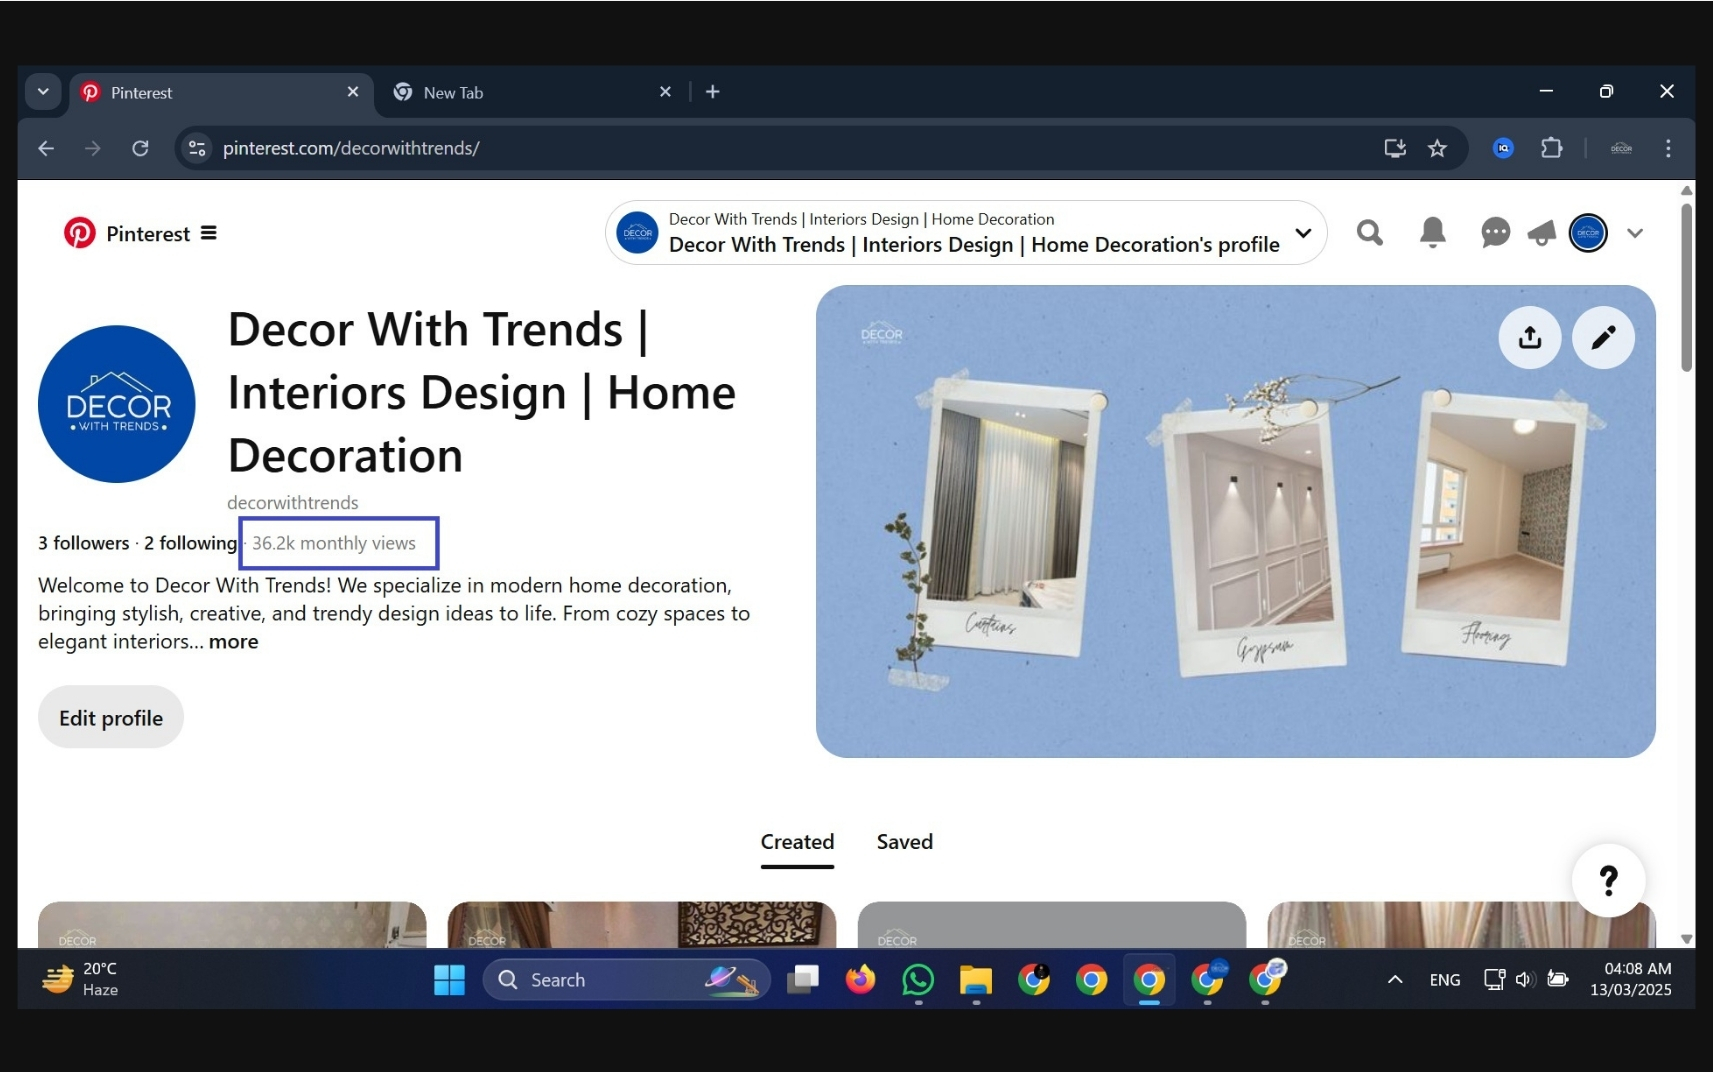Open Task View on taskbar
Screen dimensions: 1713x1072
[802, 980]
